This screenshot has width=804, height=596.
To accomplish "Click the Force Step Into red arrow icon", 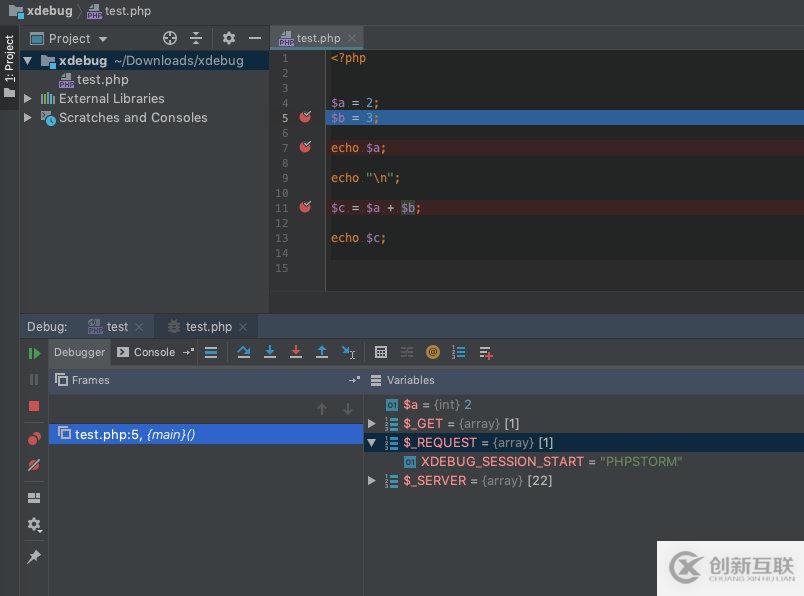I will click(296, 352).
